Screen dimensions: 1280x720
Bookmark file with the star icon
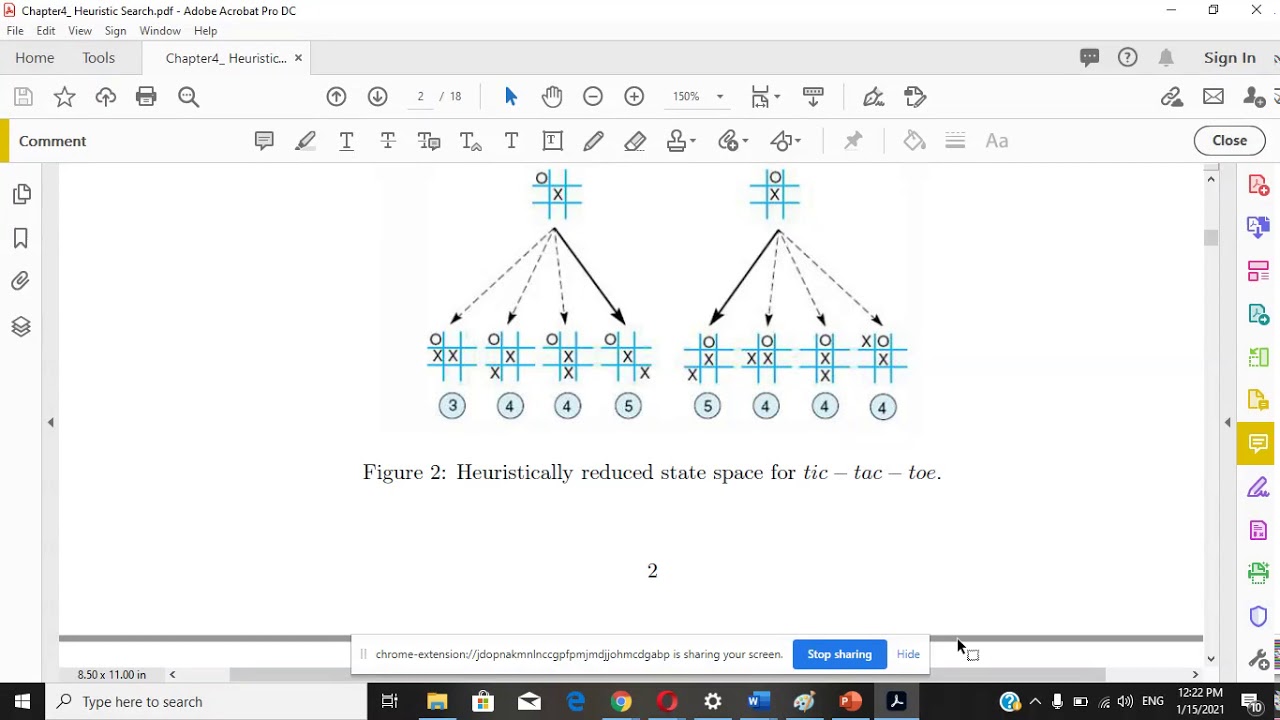(64, 97)
